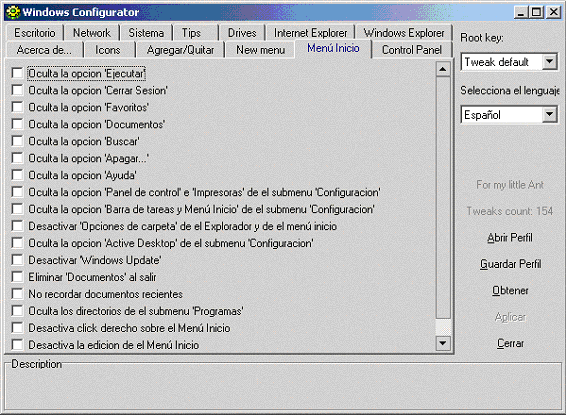Open the Windows Explorer tab
The height and width of the screenshot is (415, 566).
(404, 33)
